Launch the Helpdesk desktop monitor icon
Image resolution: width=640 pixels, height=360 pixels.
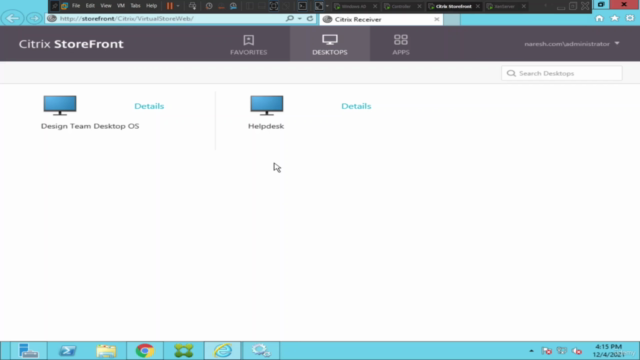coord(267,105)
